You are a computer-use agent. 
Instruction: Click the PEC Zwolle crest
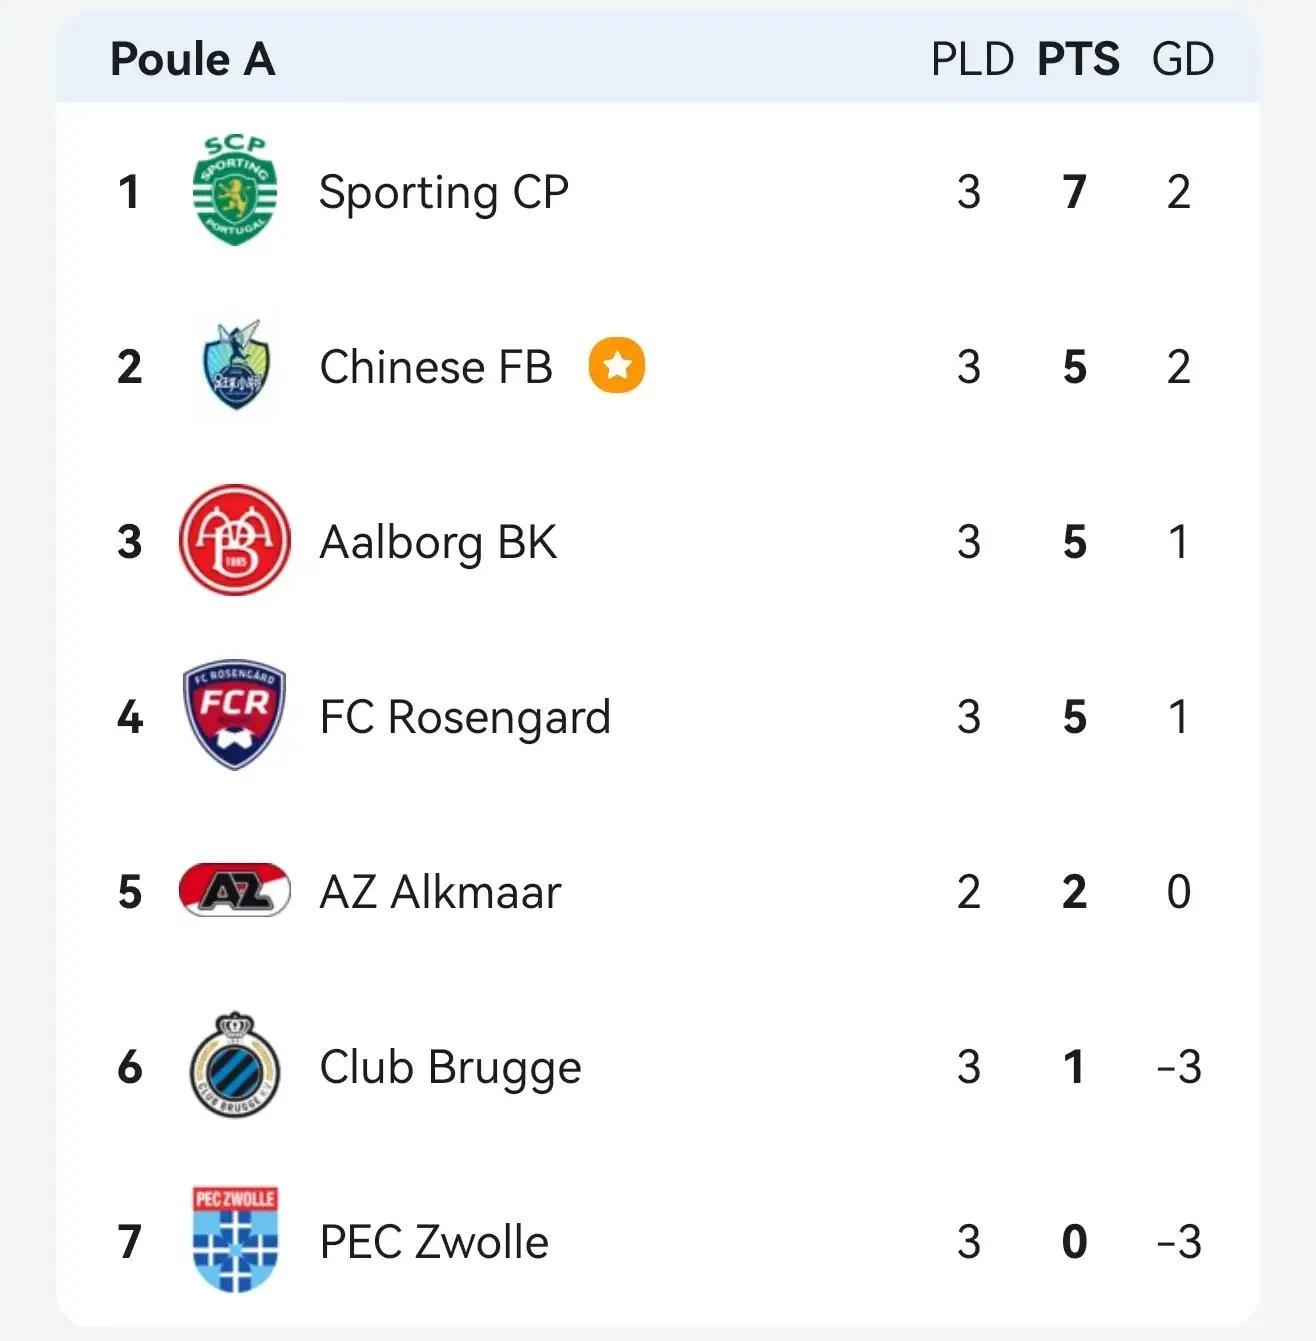pos(234,1240)
